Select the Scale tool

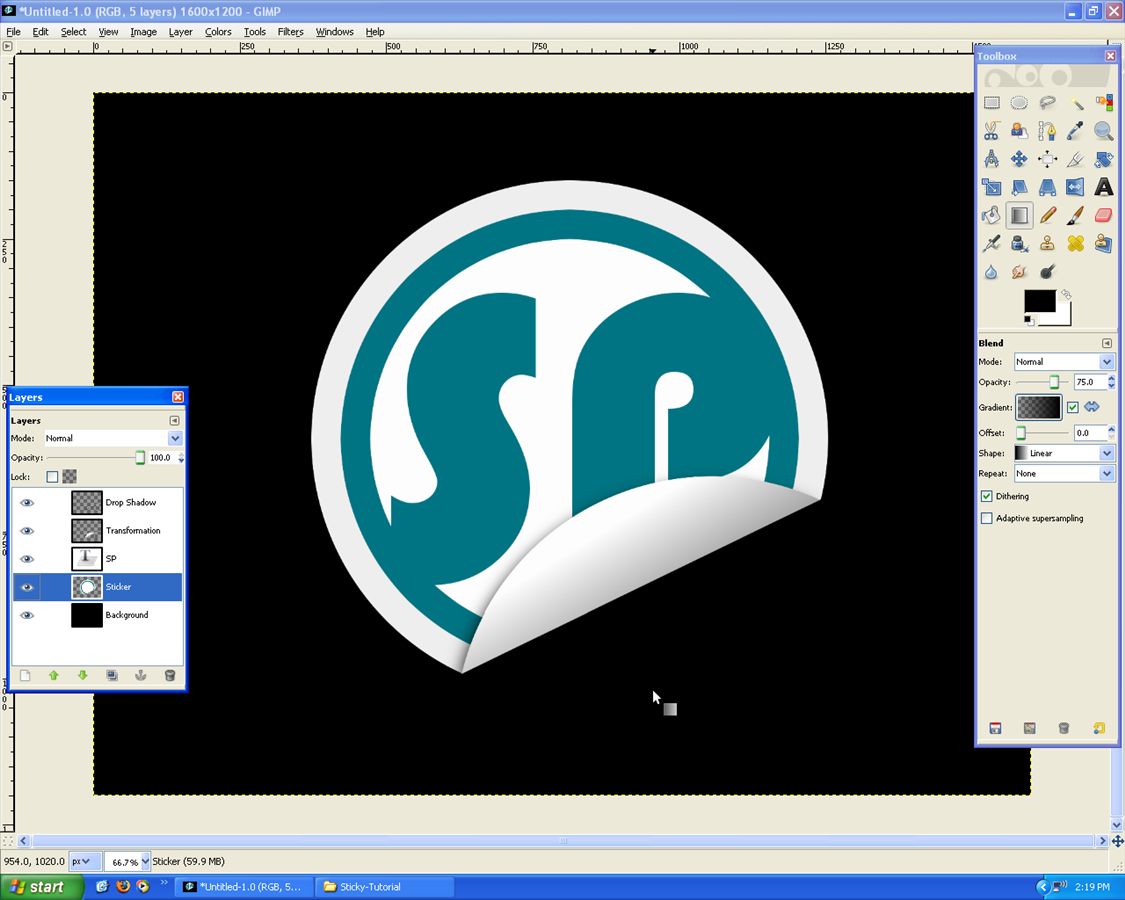(x=992, y=187)
